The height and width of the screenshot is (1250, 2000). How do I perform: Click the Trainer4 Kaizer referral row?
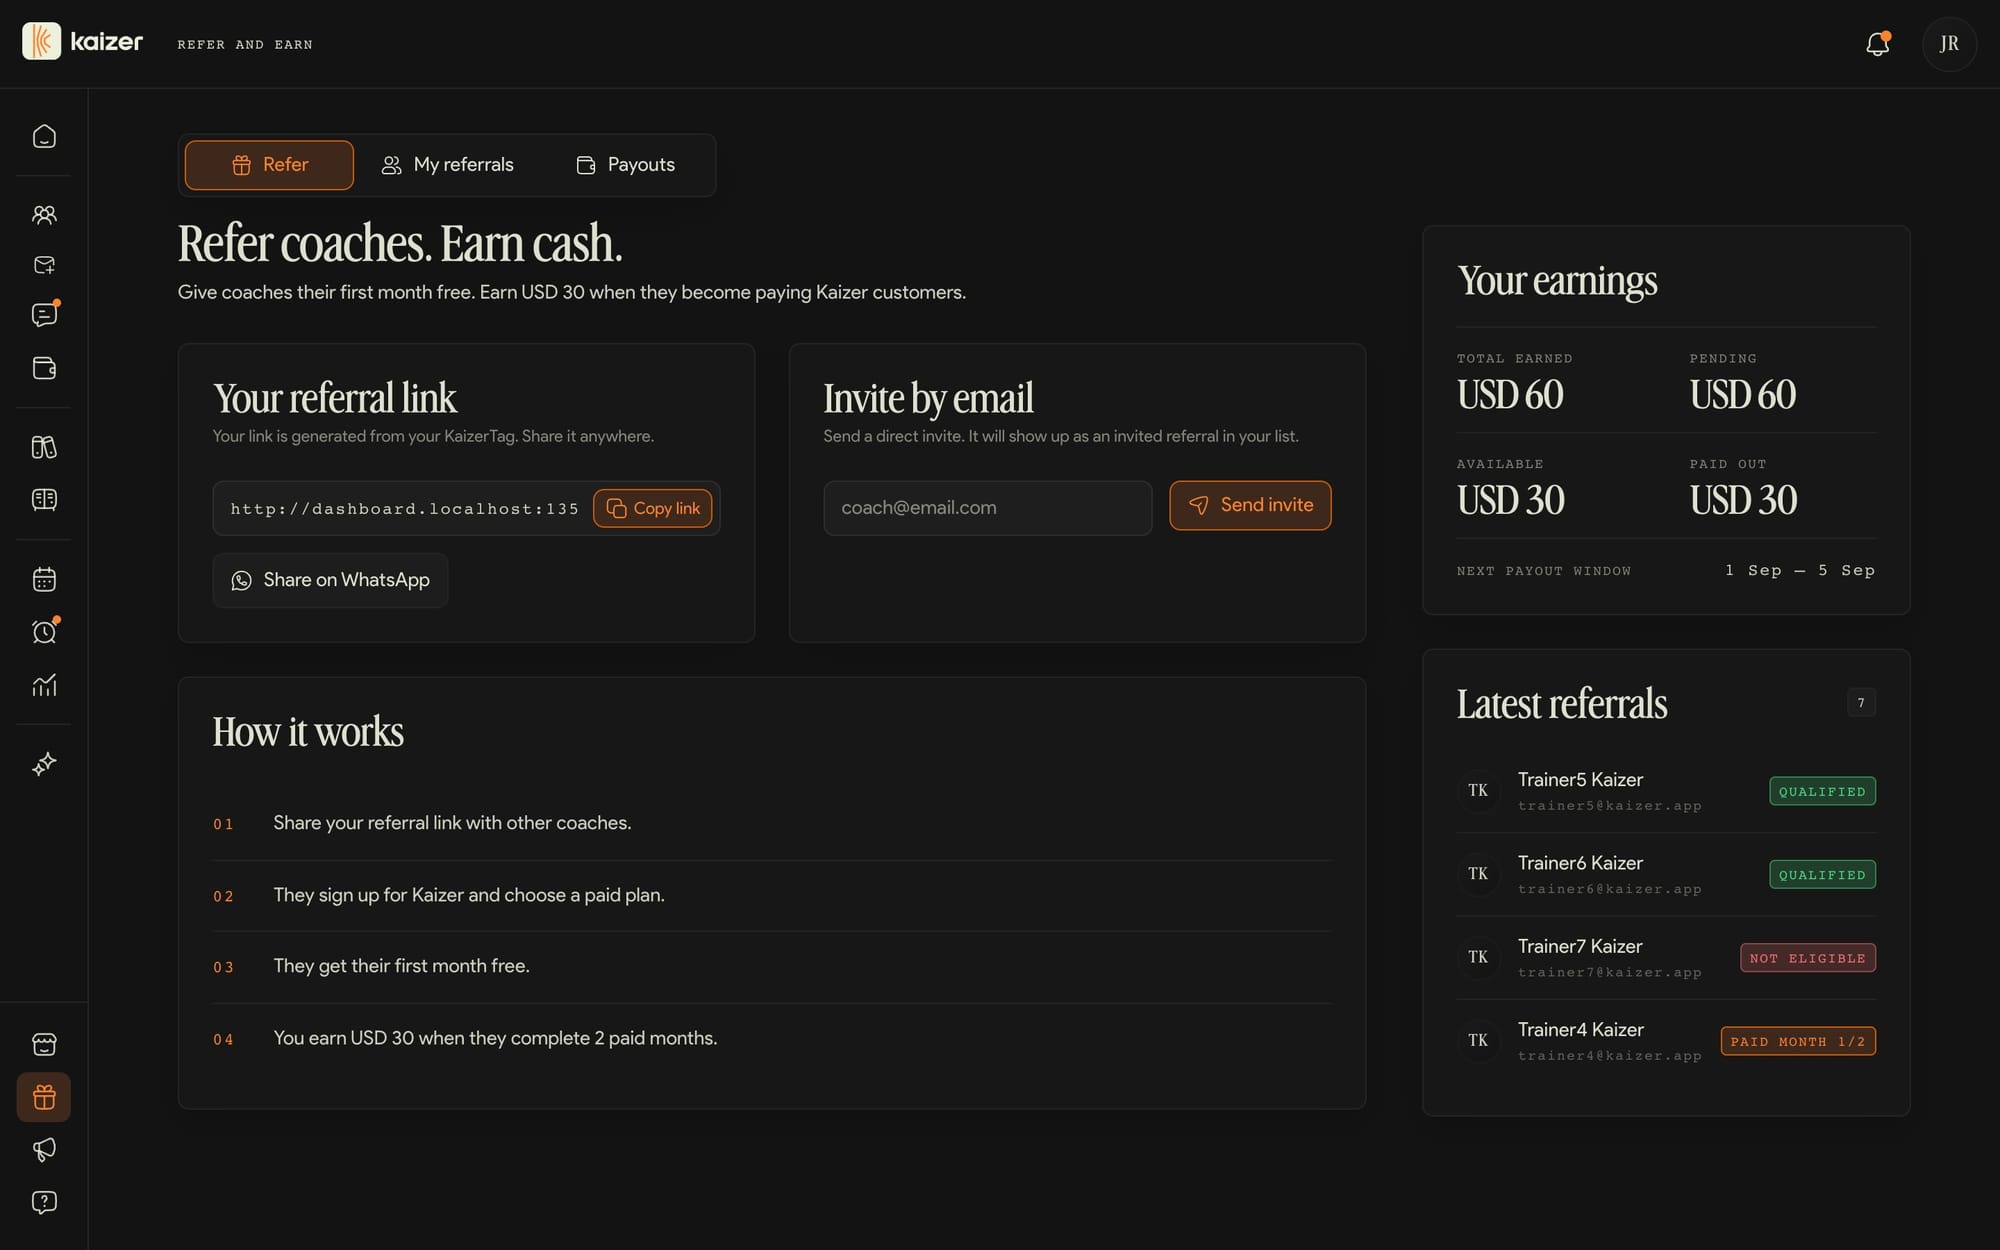point(1666,1041)
